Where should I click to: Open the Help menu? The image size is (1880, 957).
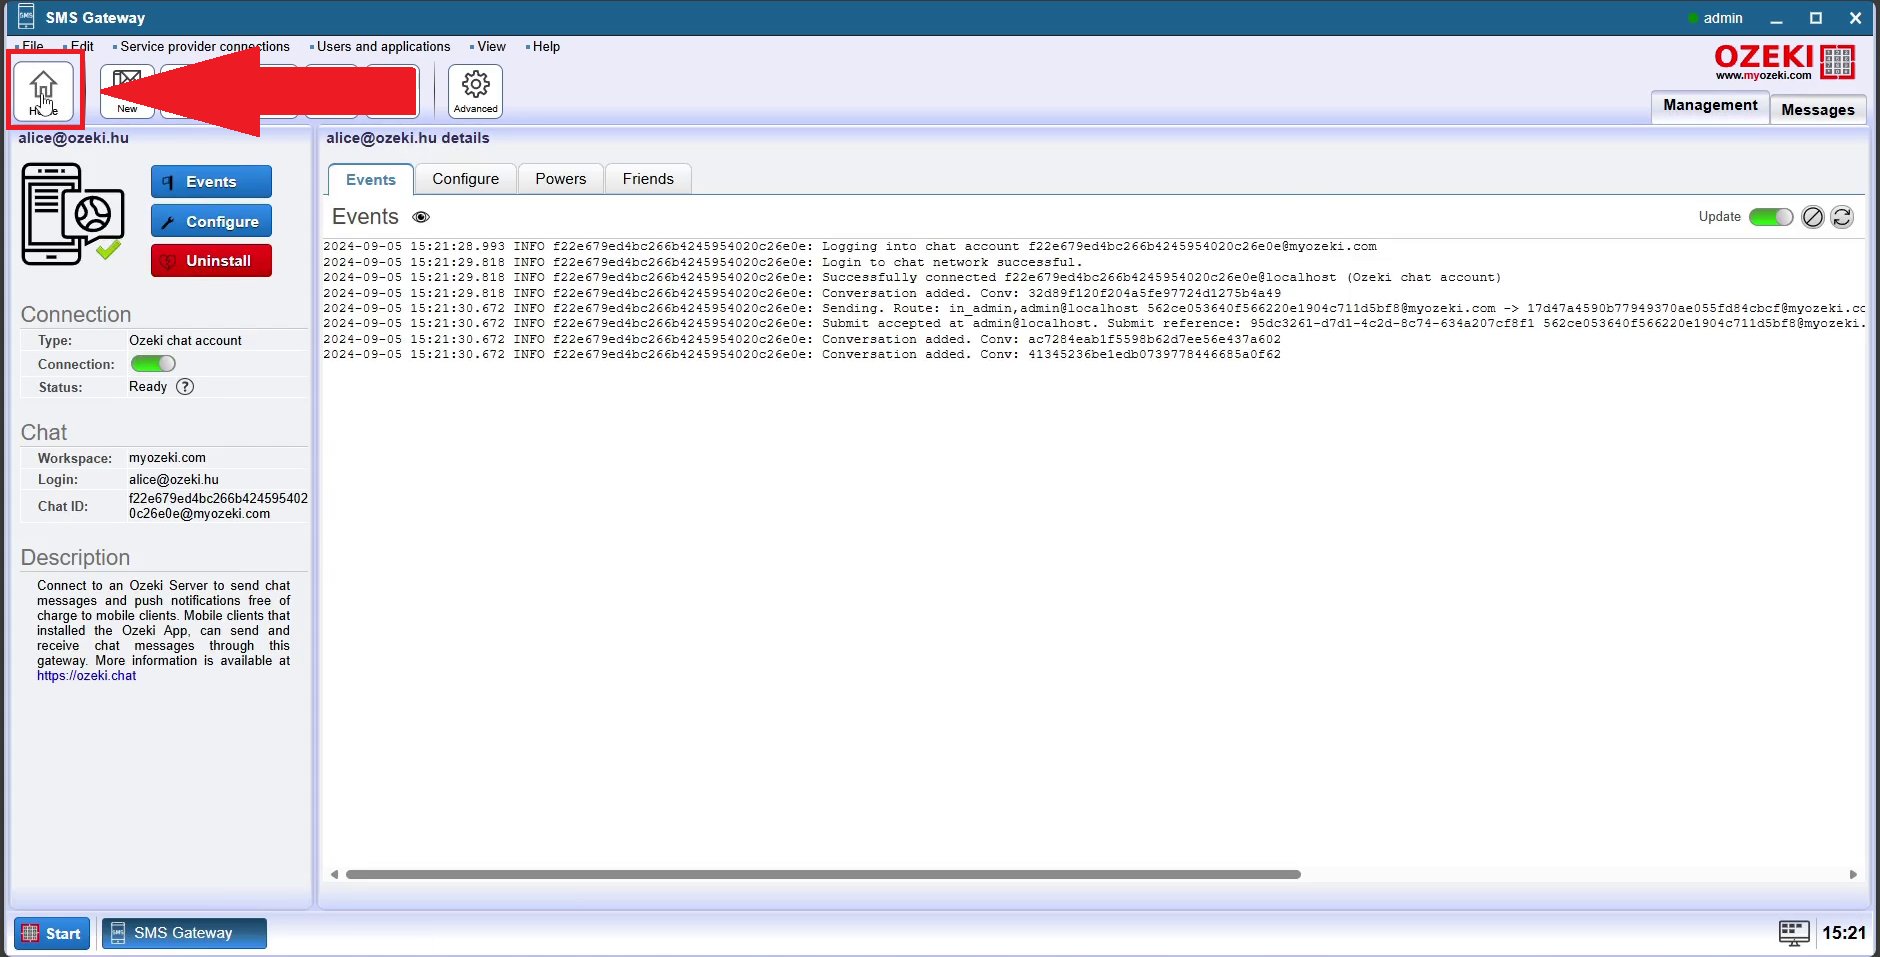[x=546, y=47]
